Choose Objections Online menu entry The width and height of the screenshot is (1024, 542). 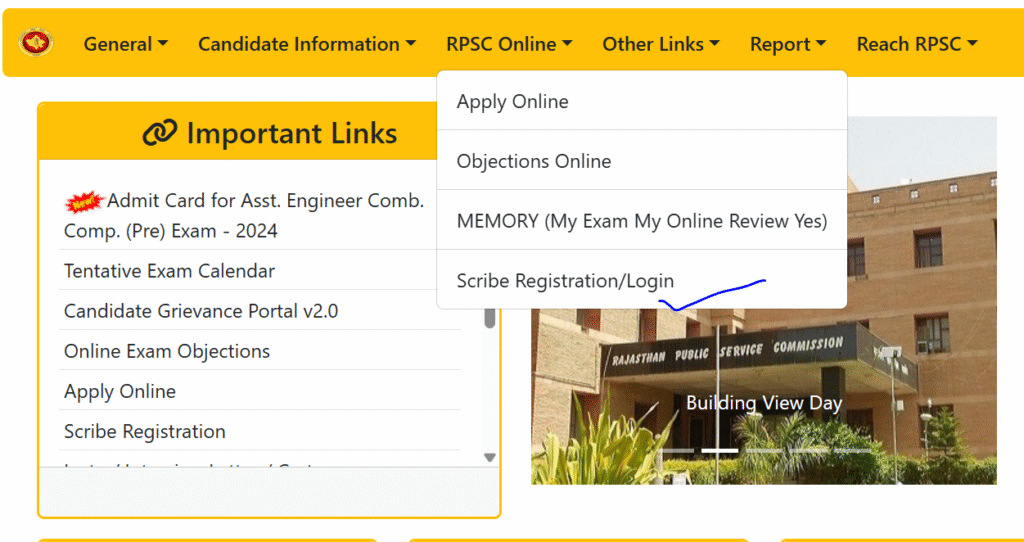(533, 162)
